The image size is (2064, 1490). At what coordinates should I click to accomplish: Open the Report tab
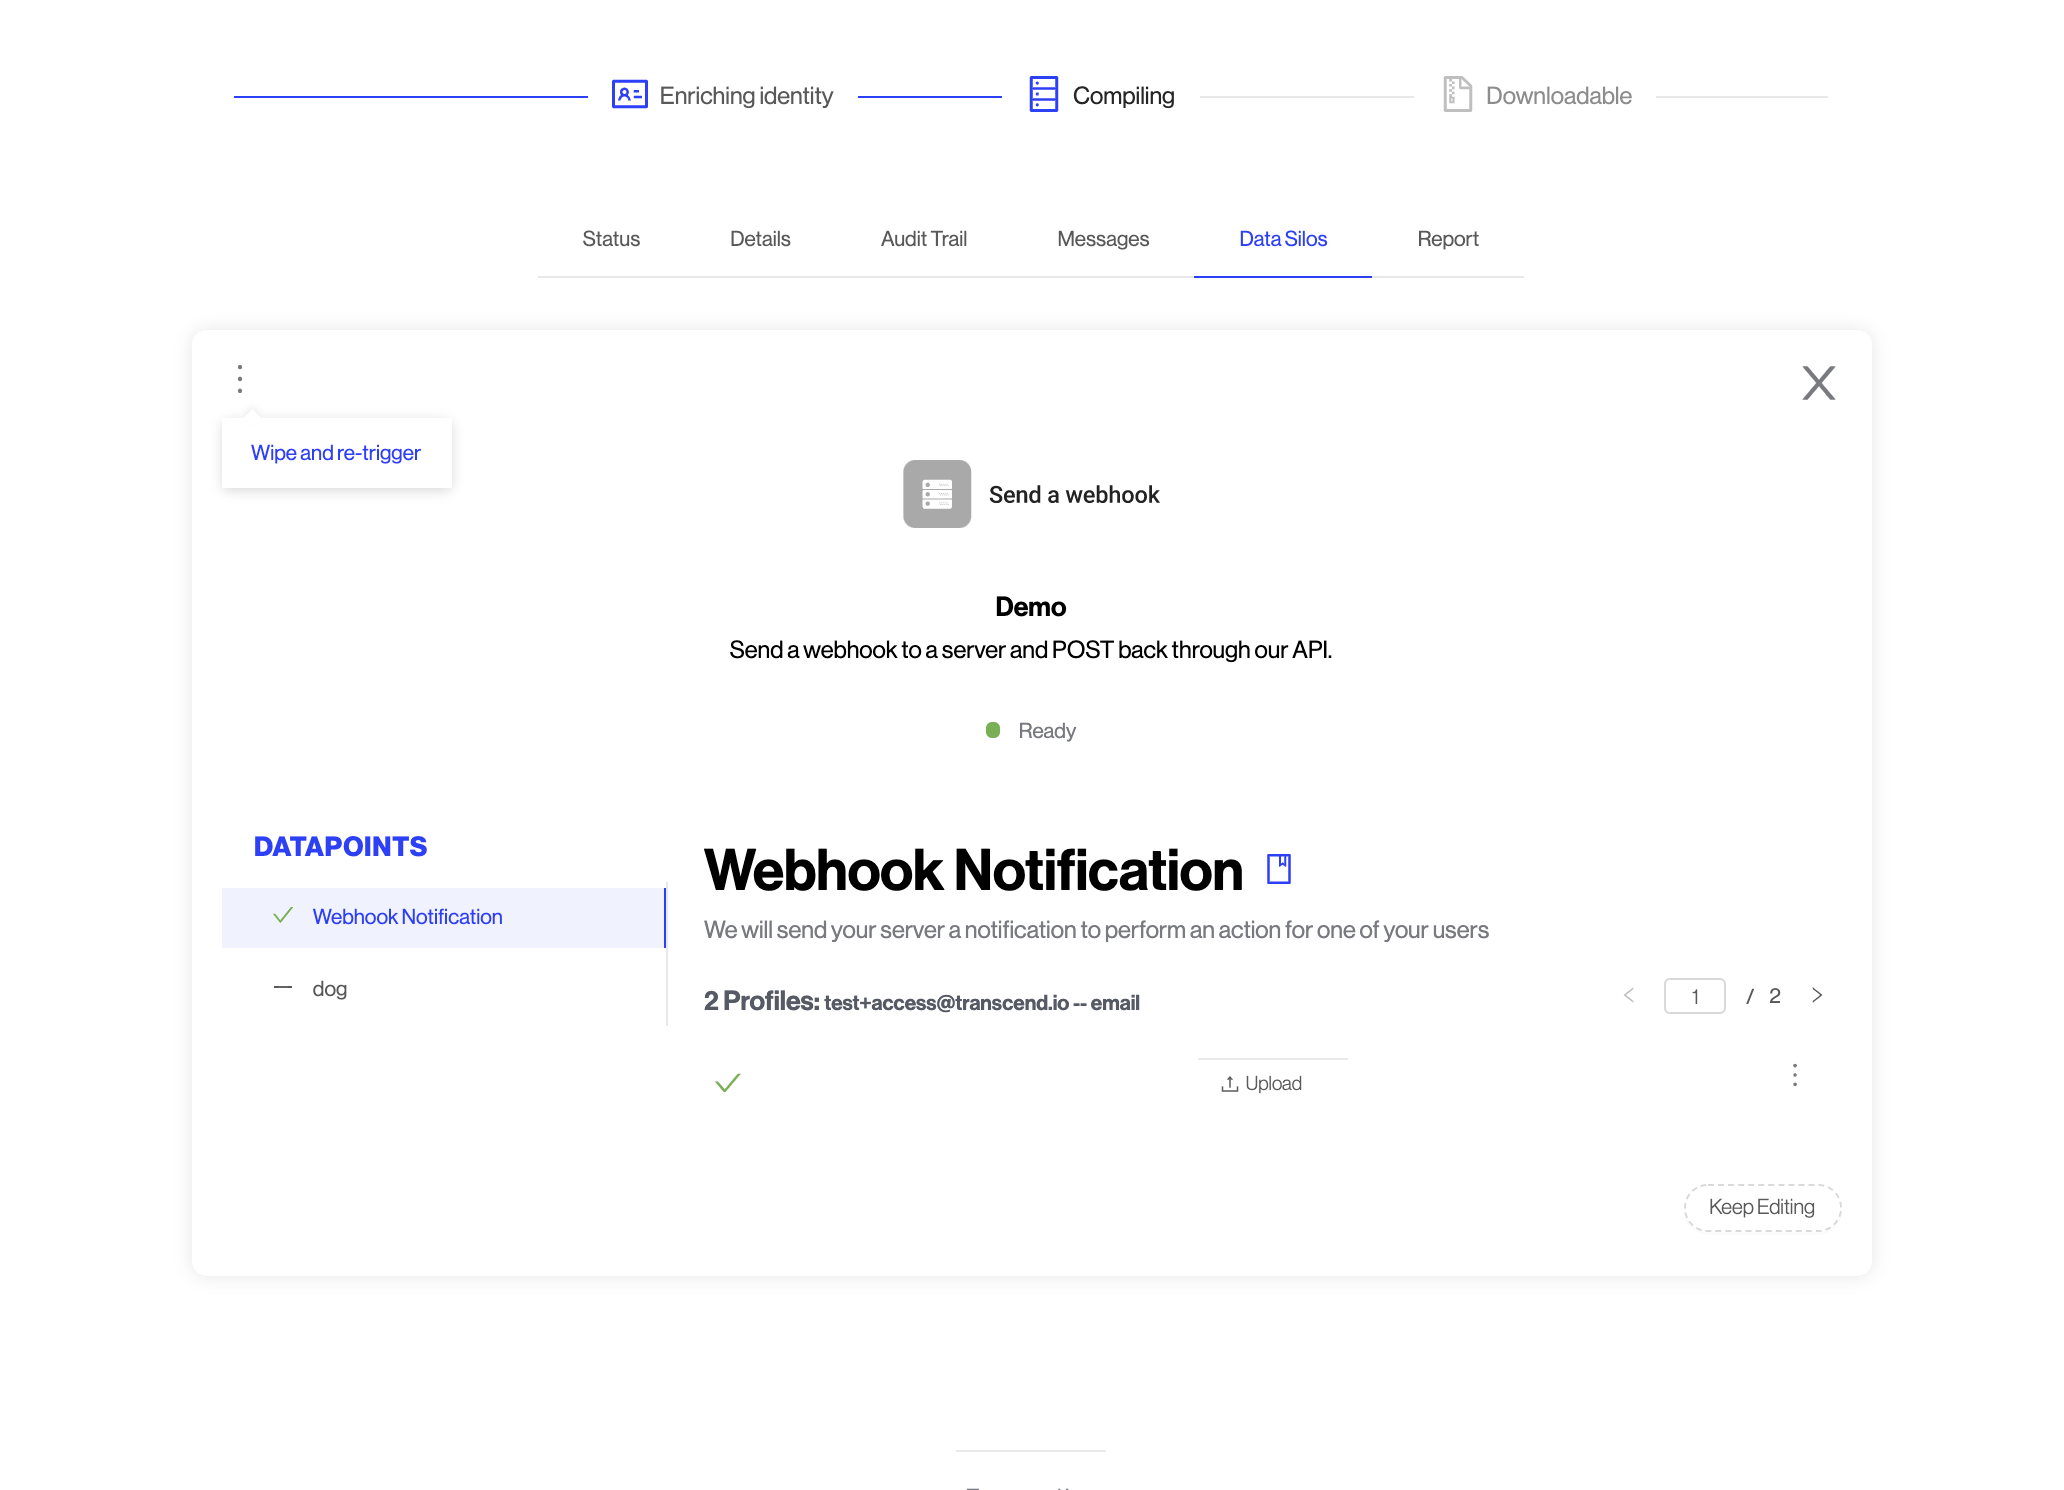tap(1448, 239)
